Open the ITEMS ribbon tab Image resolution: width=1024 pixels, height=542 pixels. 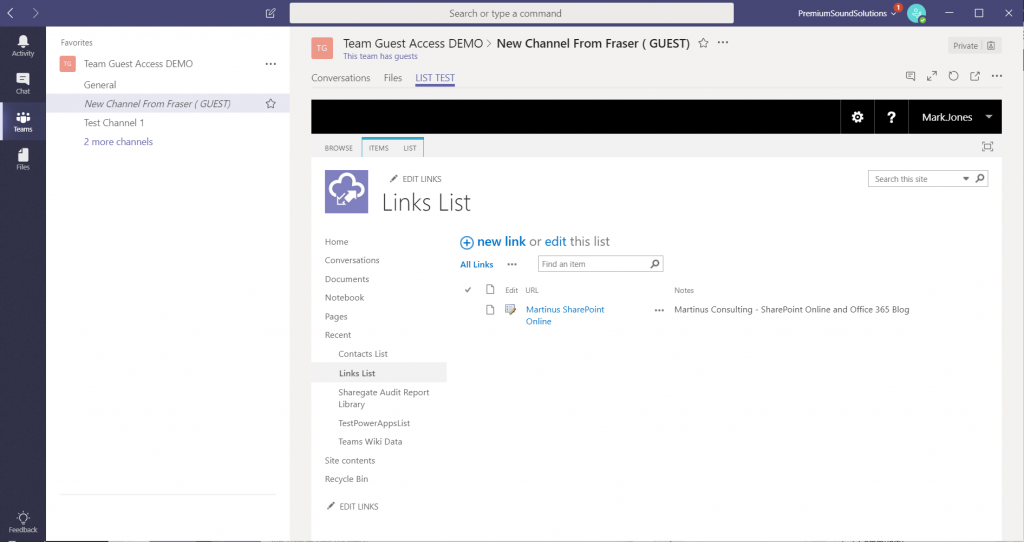(x=378, y=148)
